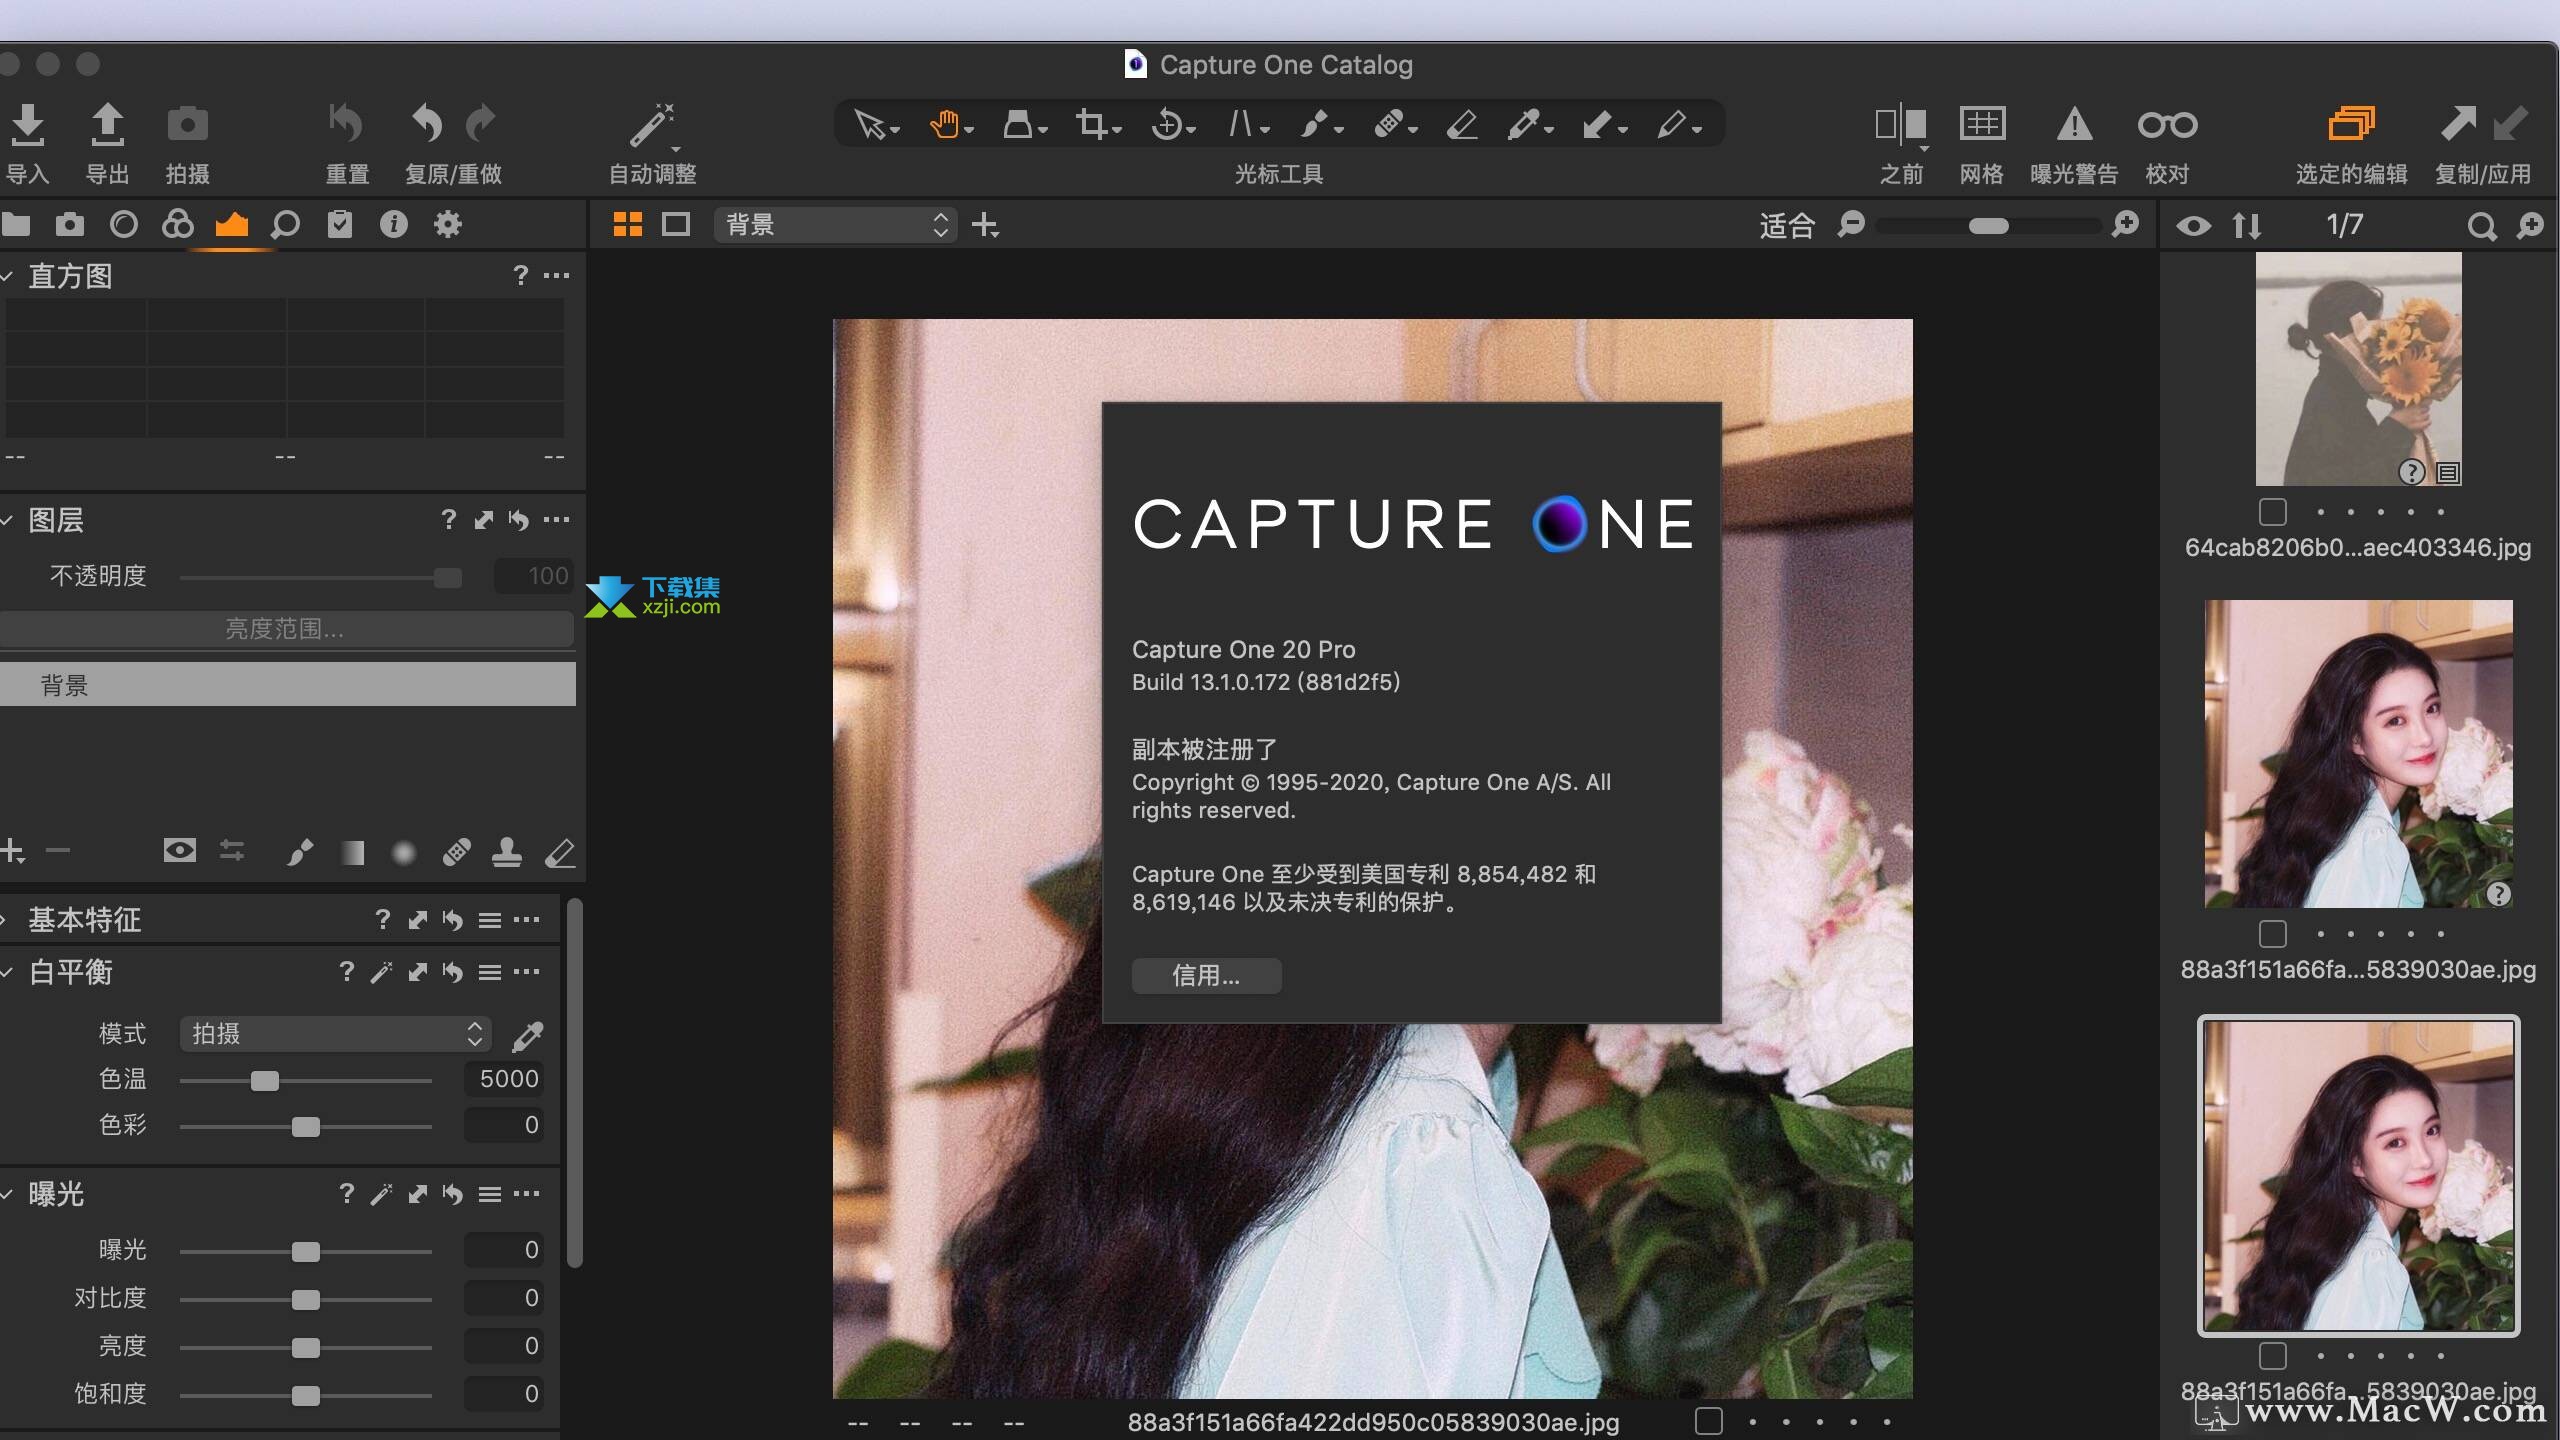Open white balance Mode (拍摄) dropdown
2560x1440 pixels.
(336, 1034)
